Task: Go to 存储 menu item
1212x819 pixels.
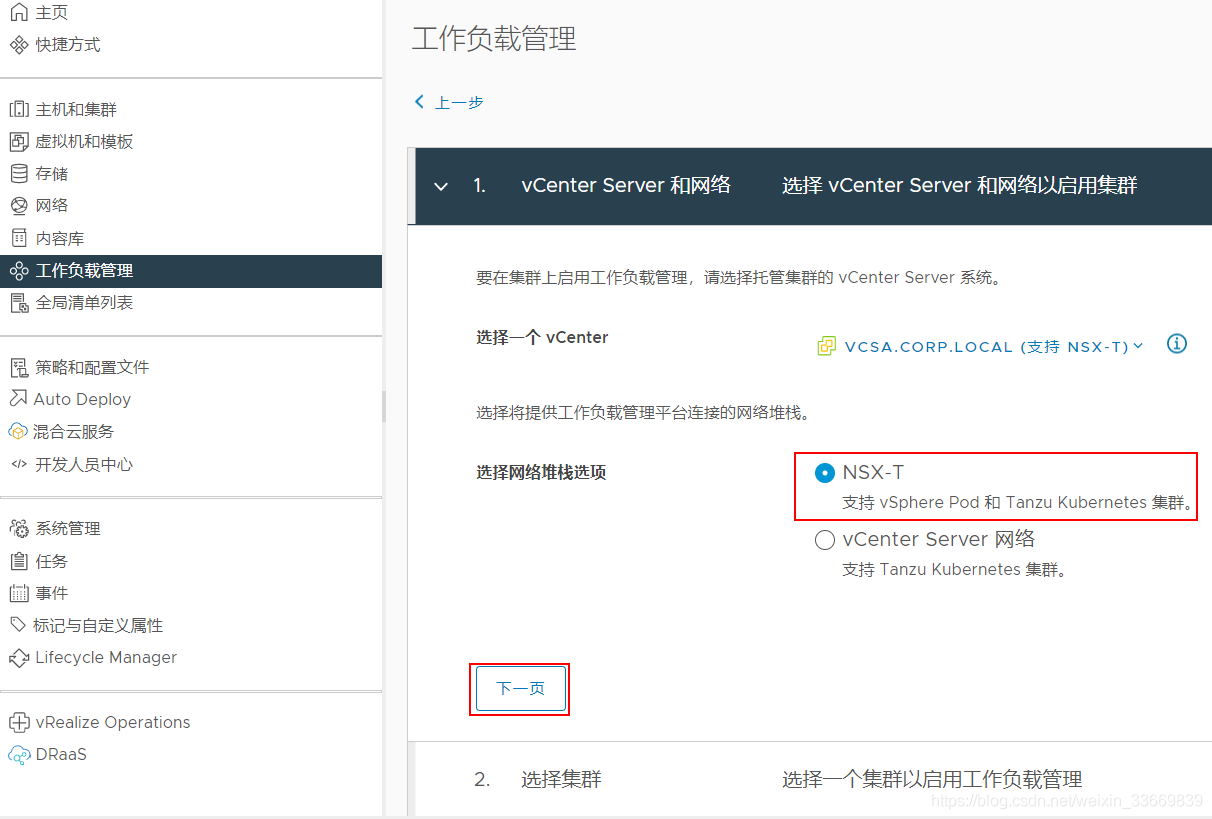Action: [52, 173]
